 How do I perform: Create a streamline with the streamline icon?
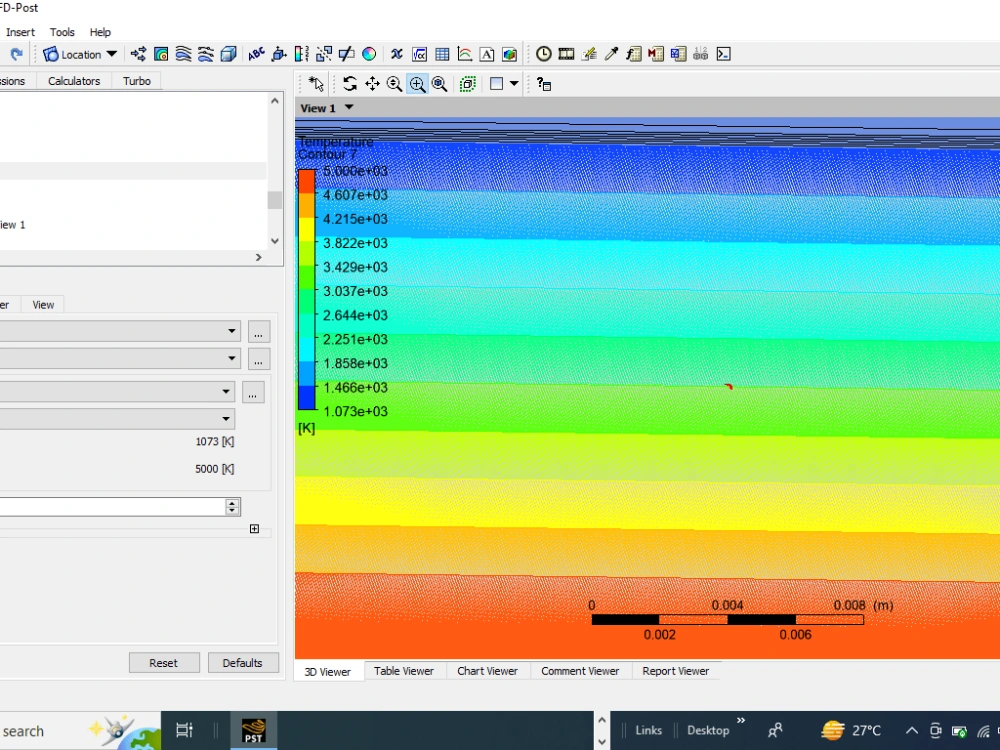coord(182,54)
